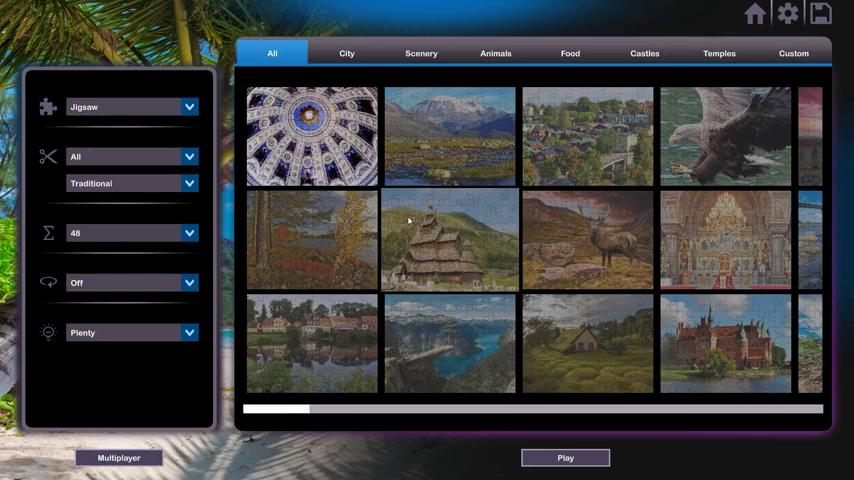Click the Multiplayer button
The image size is (854, 480).
[118, 458]
